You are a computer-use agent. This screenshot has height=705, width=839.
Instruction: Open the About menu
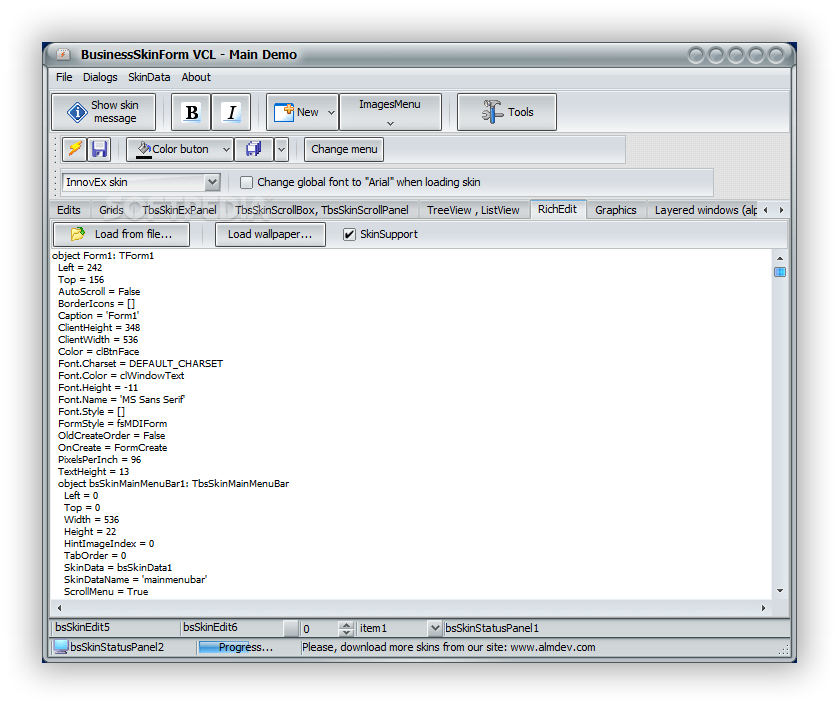pos(196,77)
